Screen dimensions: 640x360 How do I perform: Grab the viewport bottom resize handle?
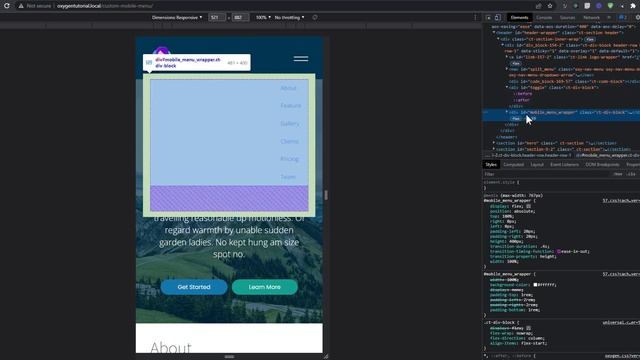[229, 357]
